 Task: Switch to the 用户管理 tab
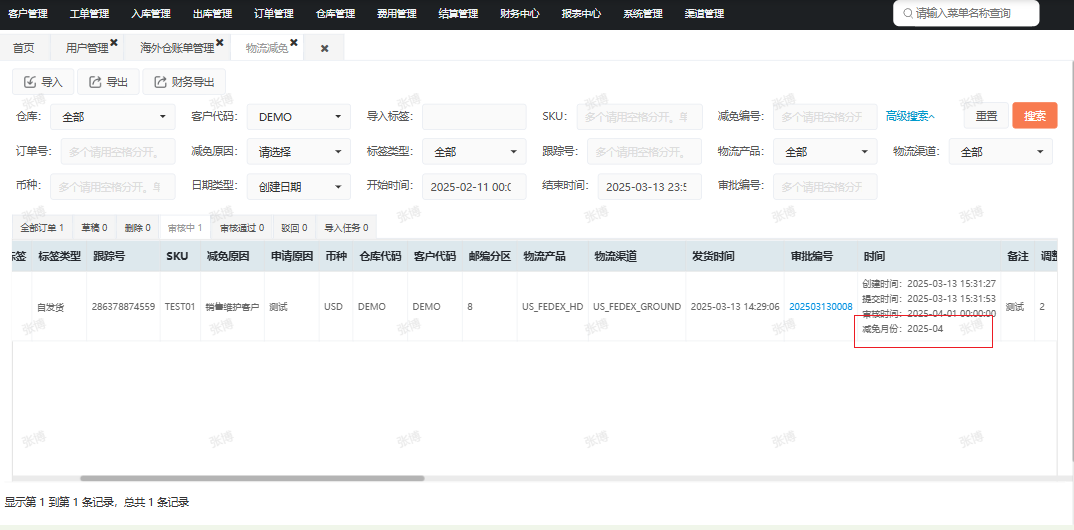click(x=87, y=48)
